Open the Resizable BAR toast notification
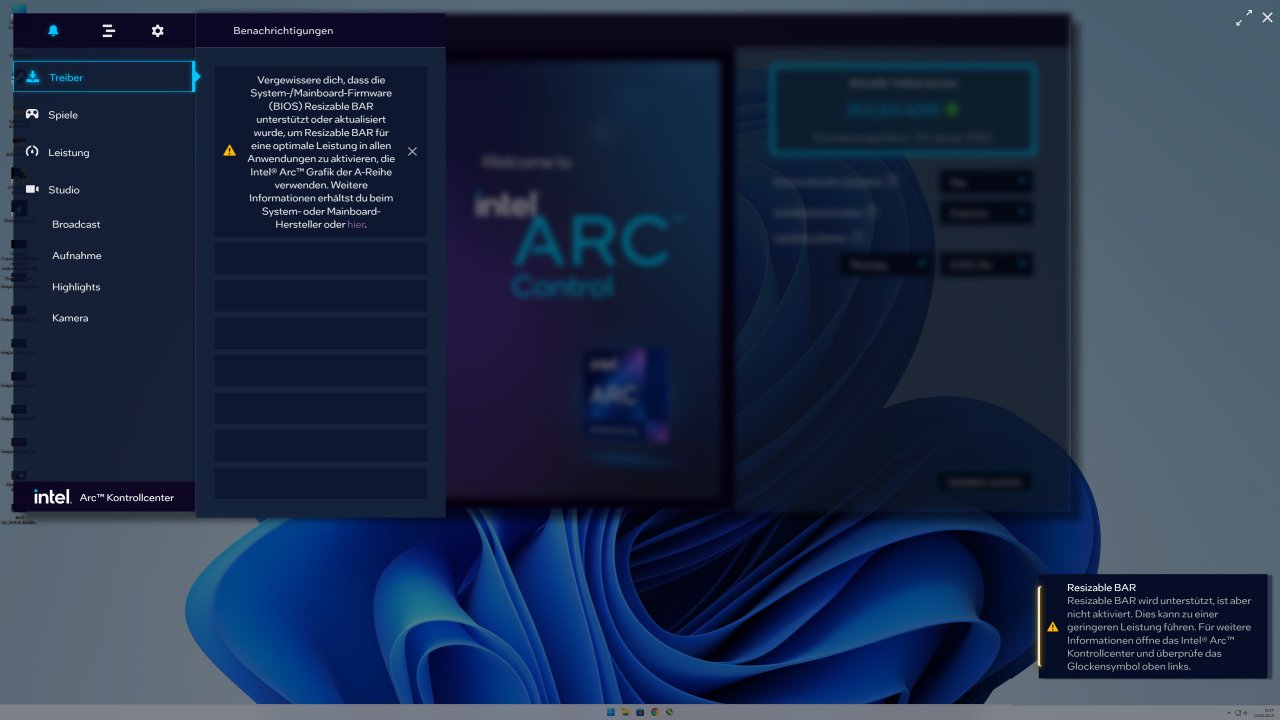This screenshot has height=720, width=1280. pos(1154,627)
